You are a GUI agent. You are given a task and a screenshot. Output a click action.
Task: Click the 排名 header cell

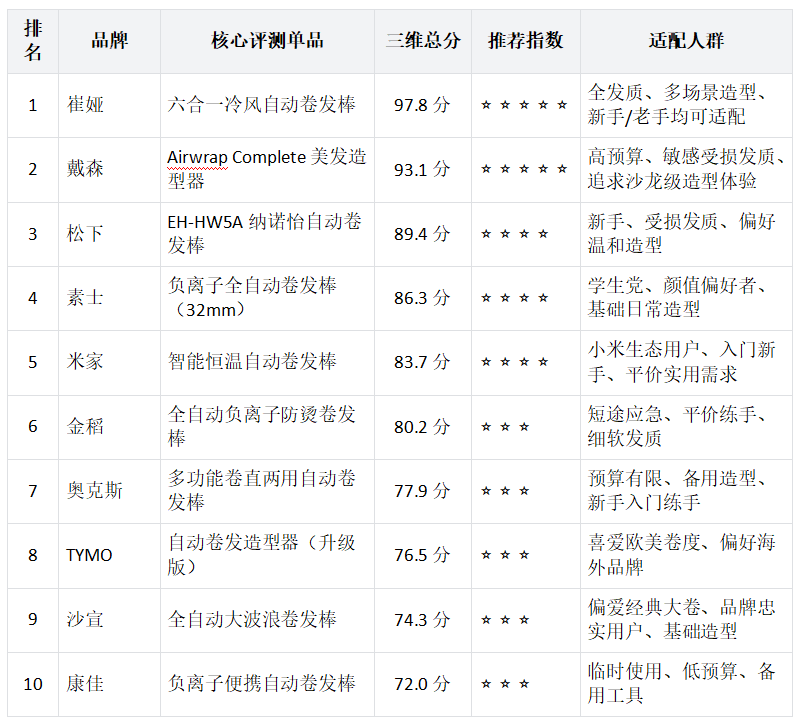[x=33, y=41]
